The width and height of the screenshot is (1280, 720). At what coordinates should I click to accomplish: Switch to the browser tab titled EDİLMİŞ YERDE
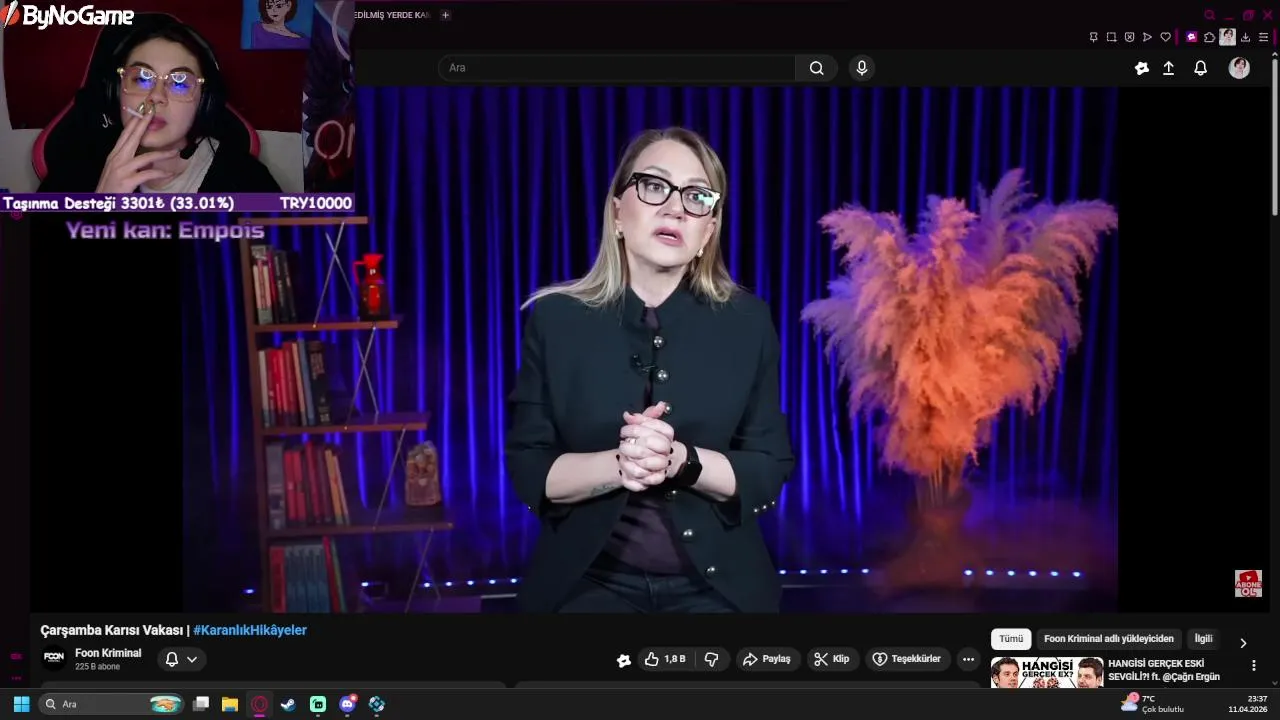[393, 15]
